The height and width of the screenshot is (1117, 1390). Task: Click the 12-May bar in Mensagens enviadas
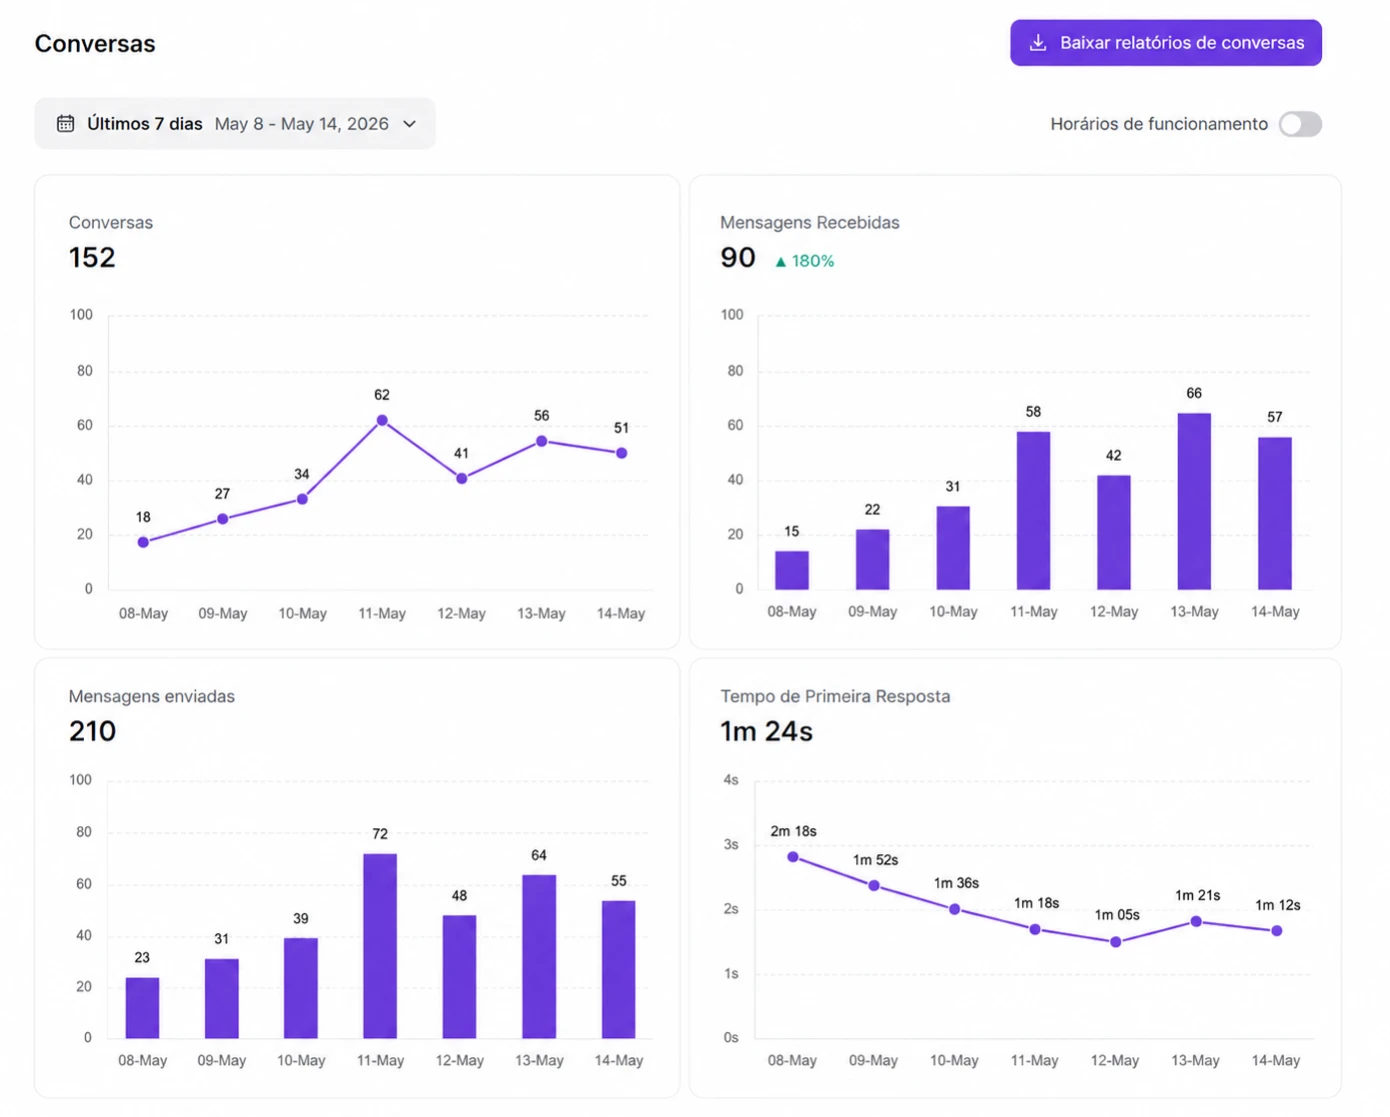click(459, 977)
